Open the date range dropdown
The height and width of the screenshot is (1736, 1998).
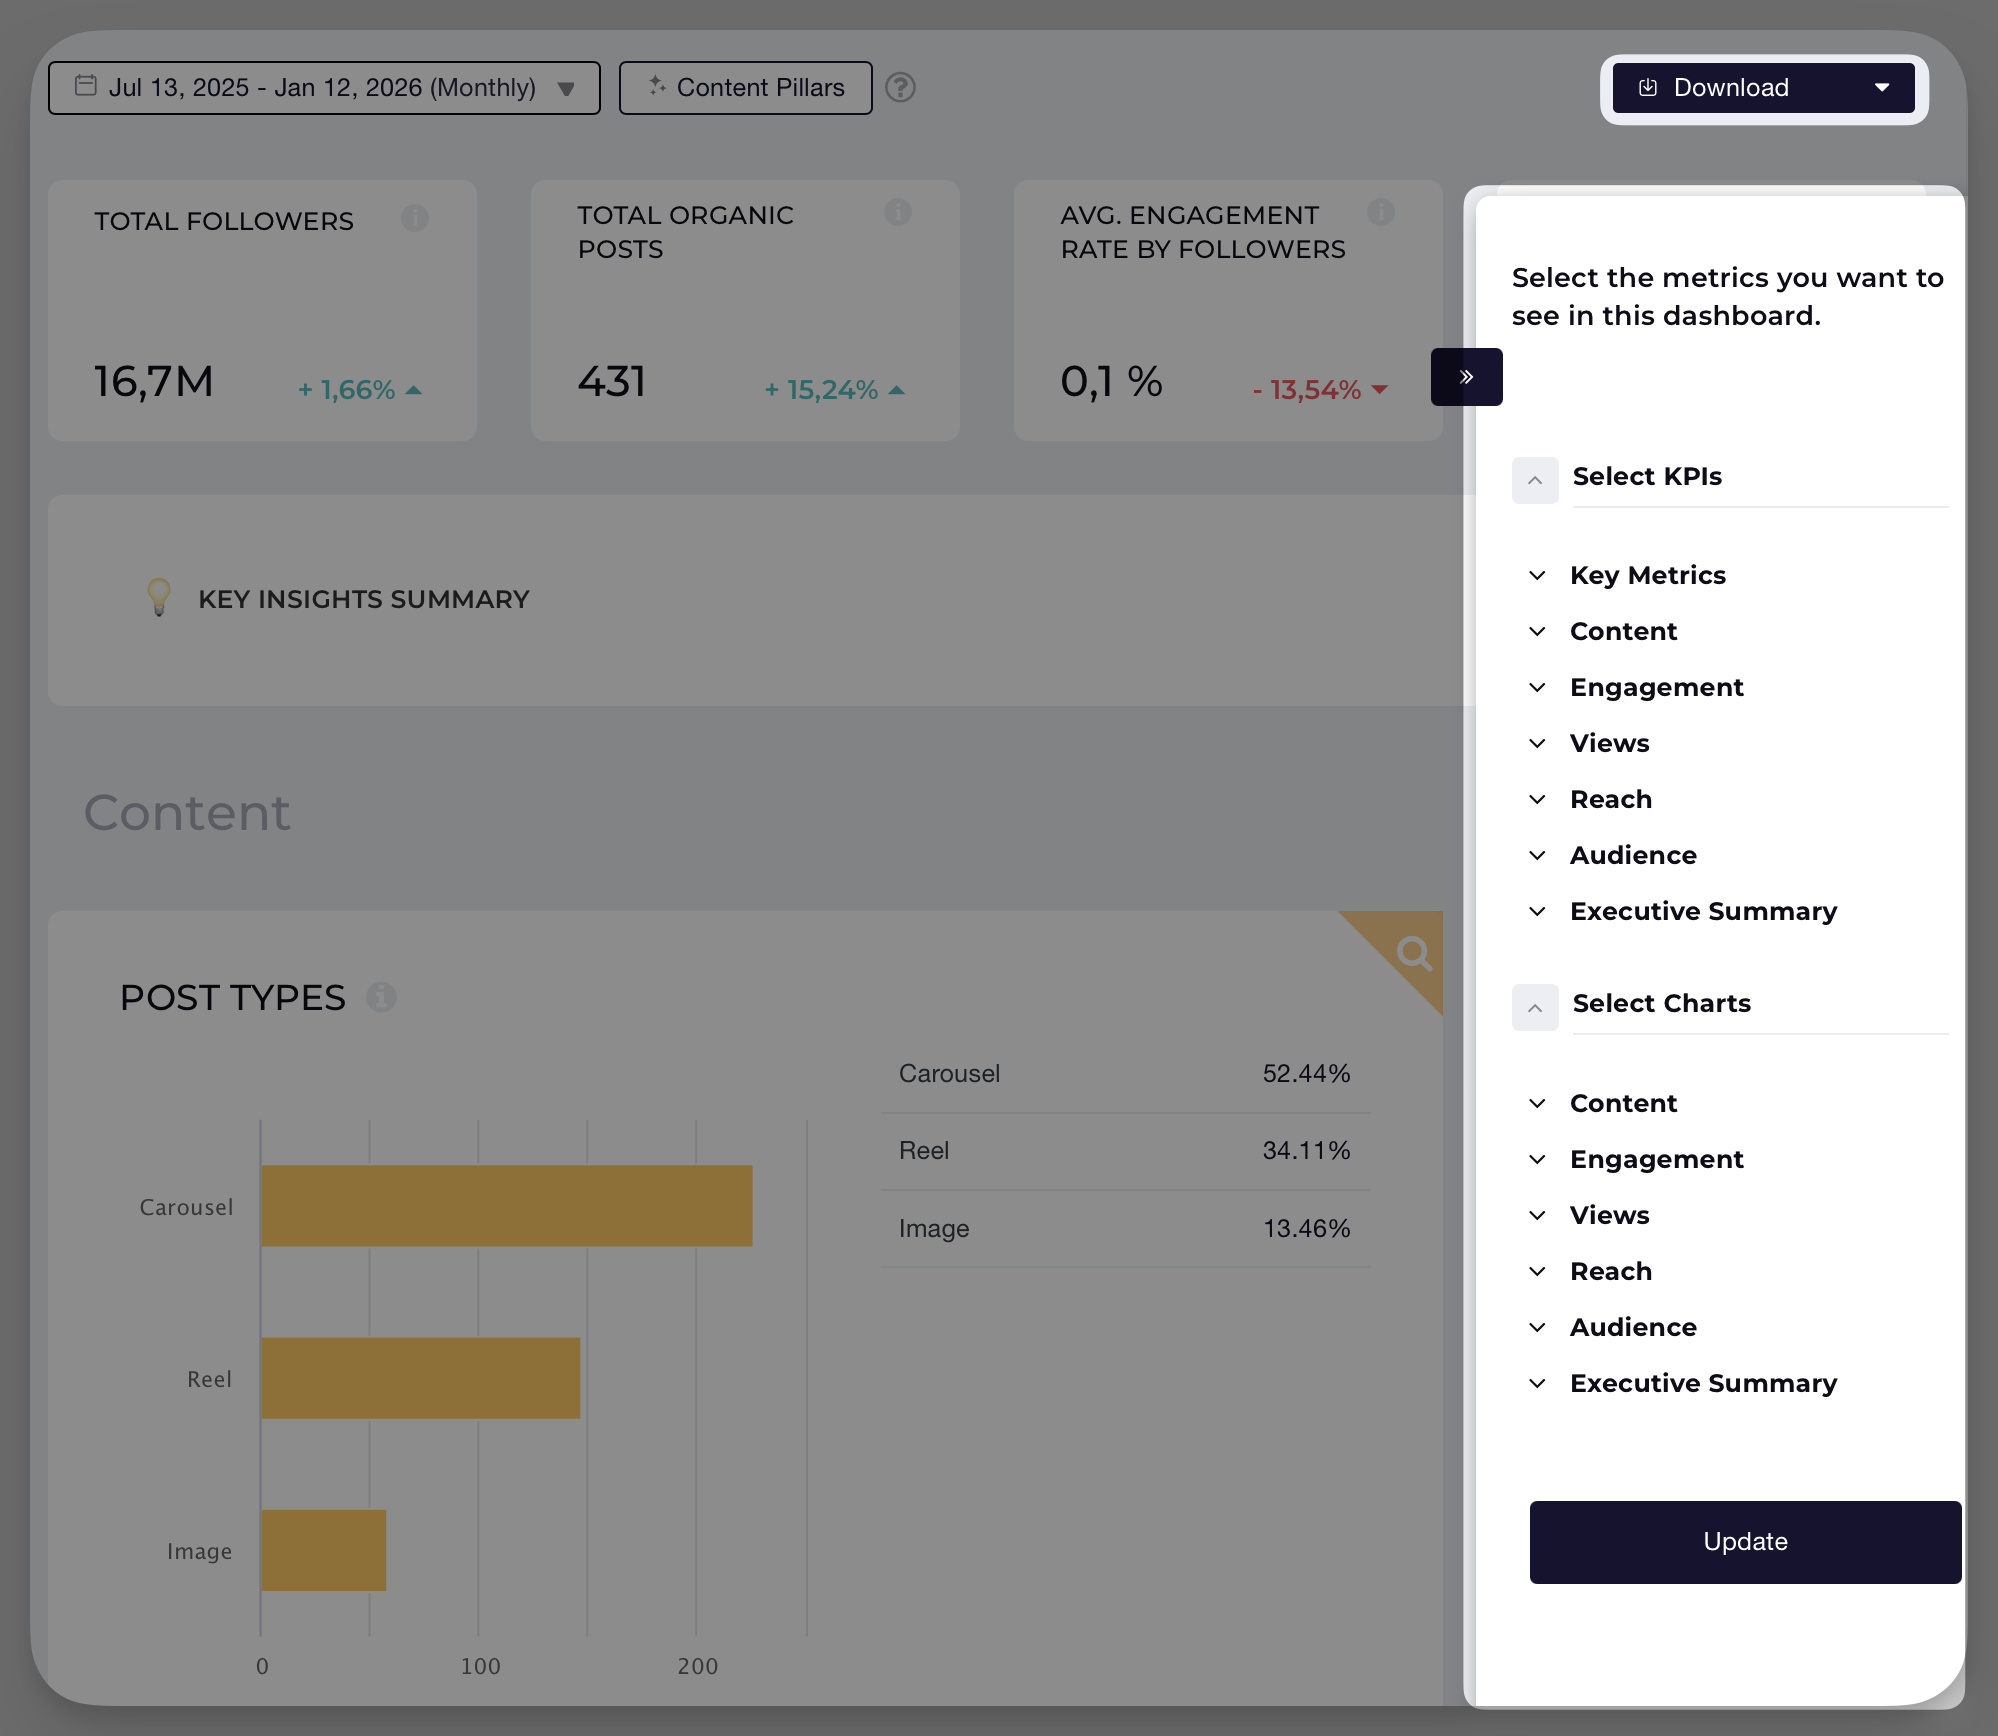566,88
